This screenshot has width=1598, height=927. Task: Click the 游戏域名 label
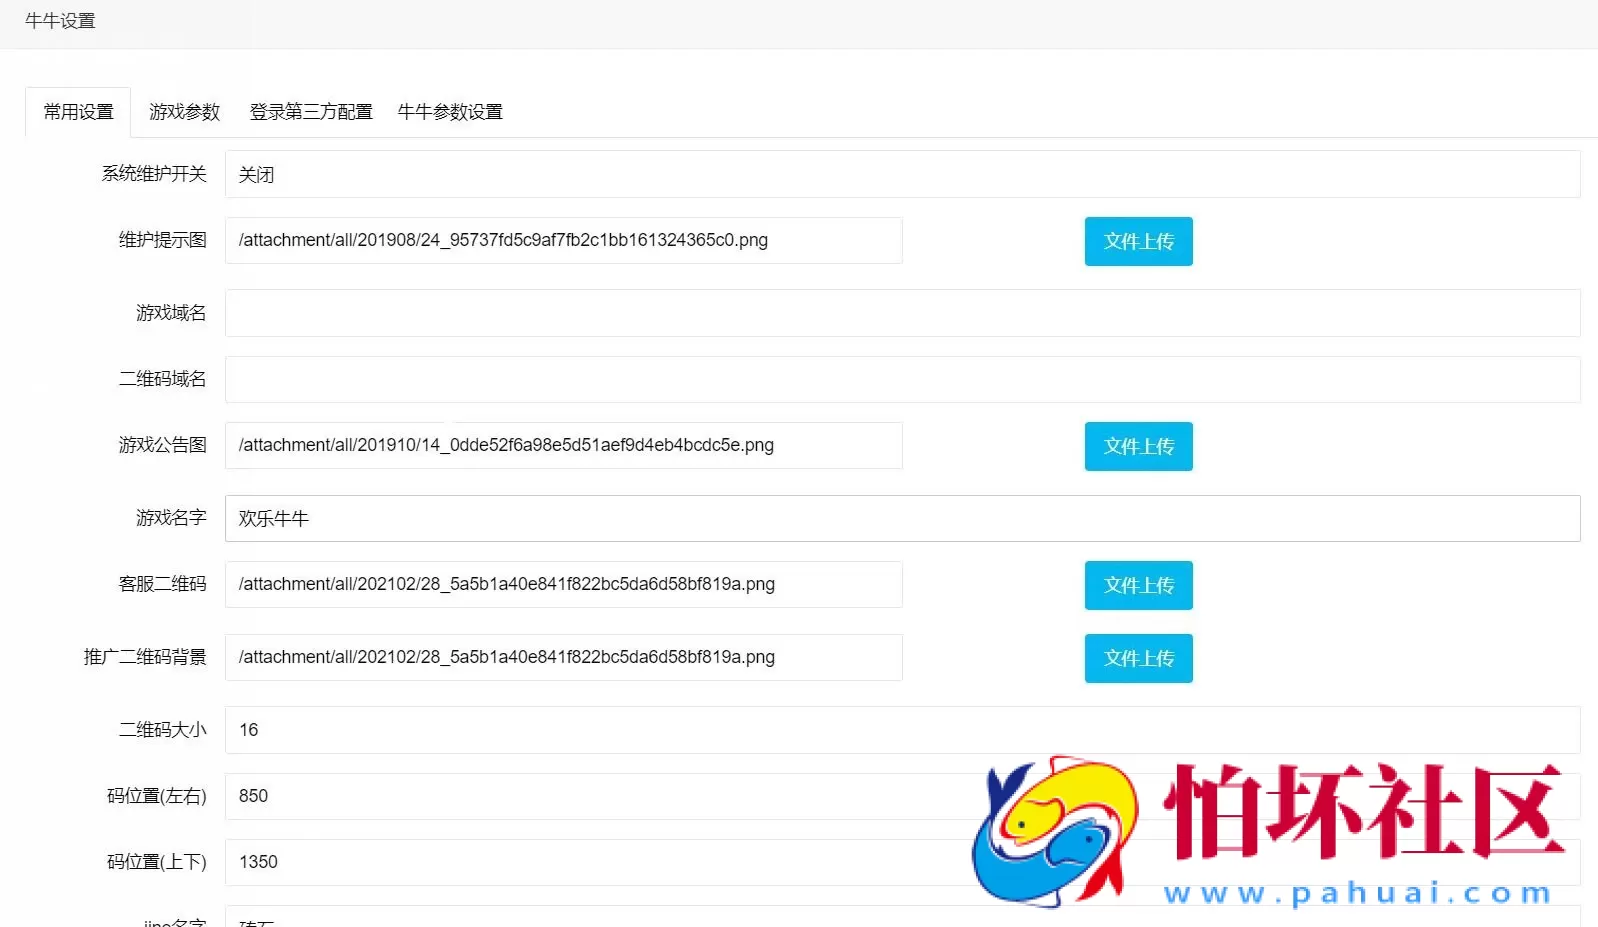click(x=171, y=313)
